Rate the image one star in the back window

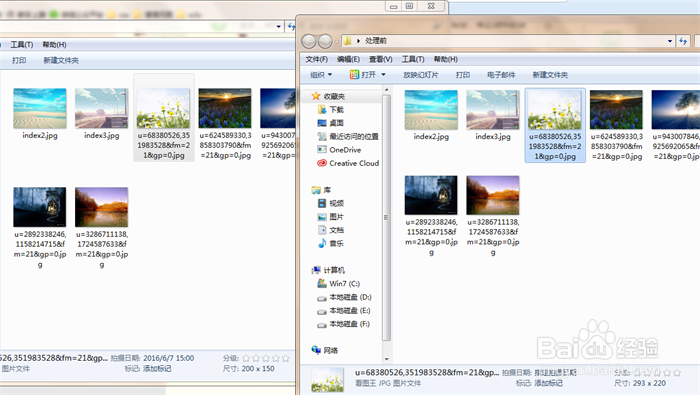[x=246, y=358]
